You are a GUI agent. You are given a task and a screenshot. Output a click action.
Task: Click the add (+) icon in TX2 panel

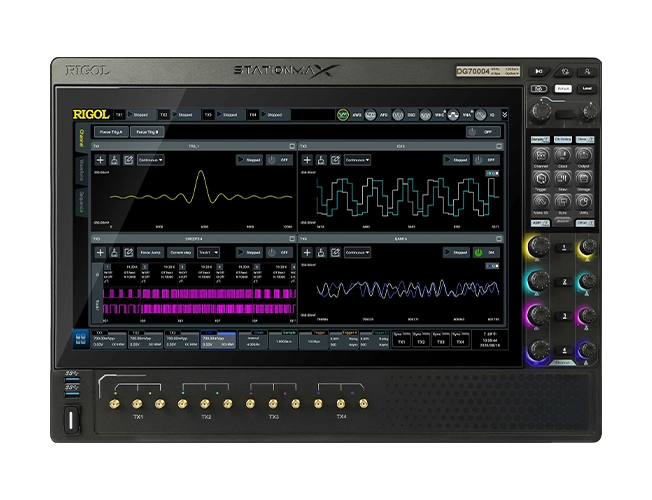[307, 160]
